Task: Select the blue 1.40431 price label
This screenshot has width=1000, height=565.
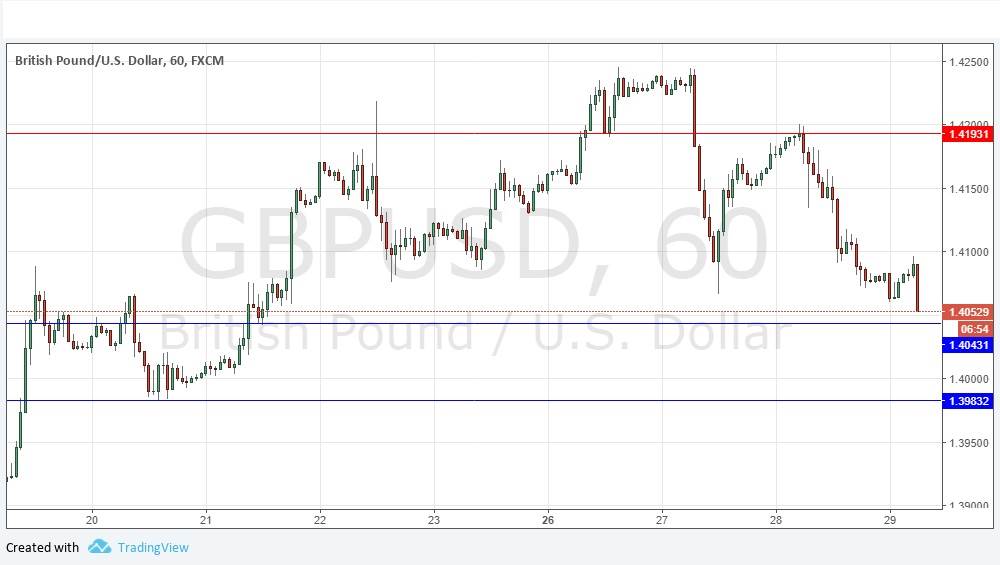Action: click(x=967, y=345)
